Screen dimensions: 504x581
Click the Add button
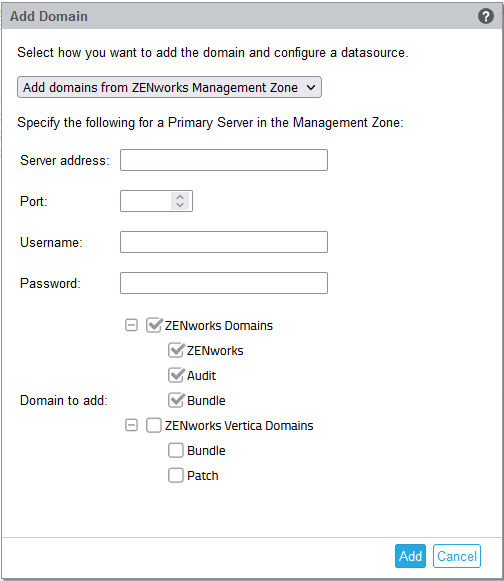point(410,556)
